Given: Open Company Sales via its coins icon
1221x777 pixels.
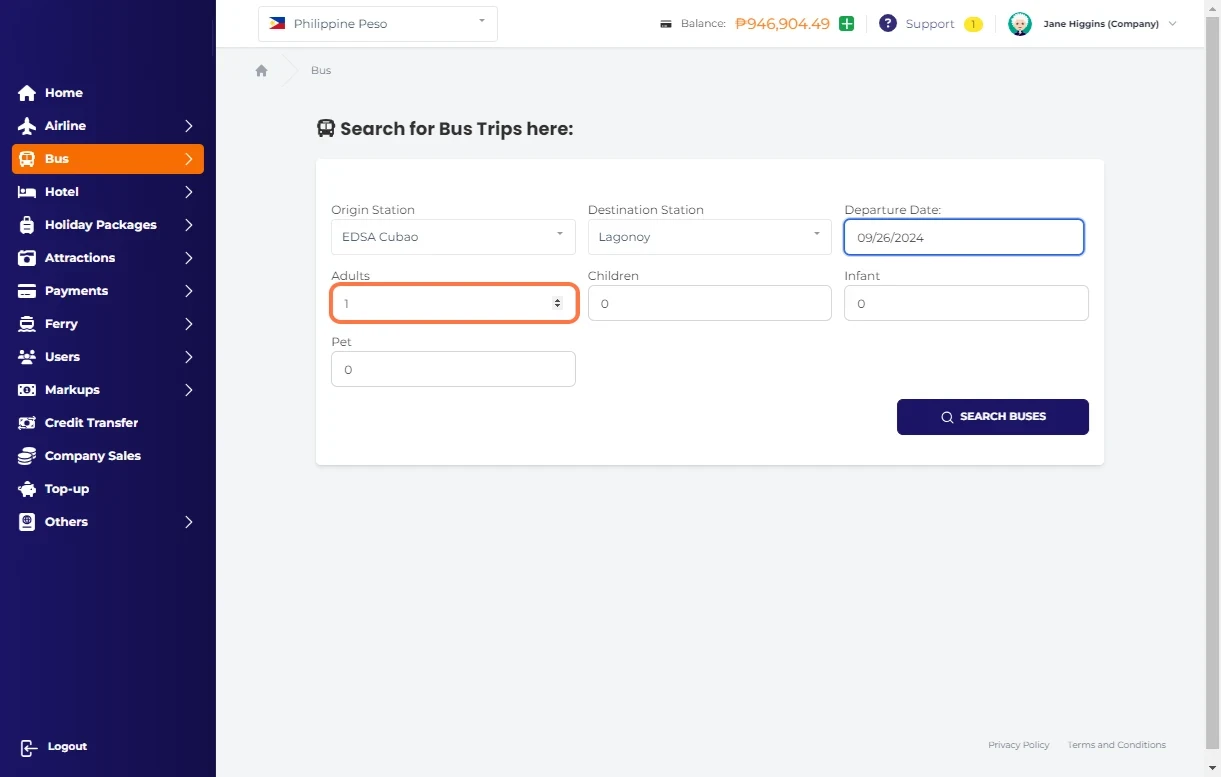Looking at the screenshot, I should click(x=27, y=456).
